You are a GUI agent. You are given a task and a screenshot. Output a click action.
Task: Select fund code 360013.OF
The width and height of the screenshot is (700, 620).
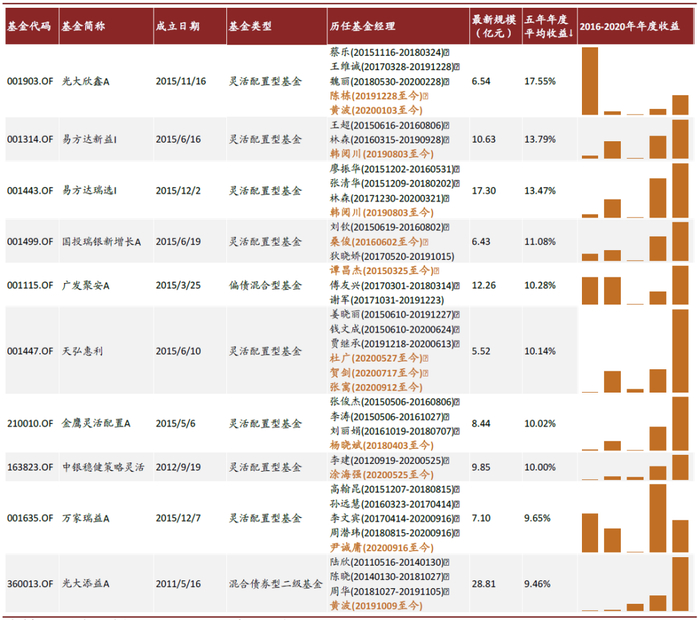coord(30,583)
